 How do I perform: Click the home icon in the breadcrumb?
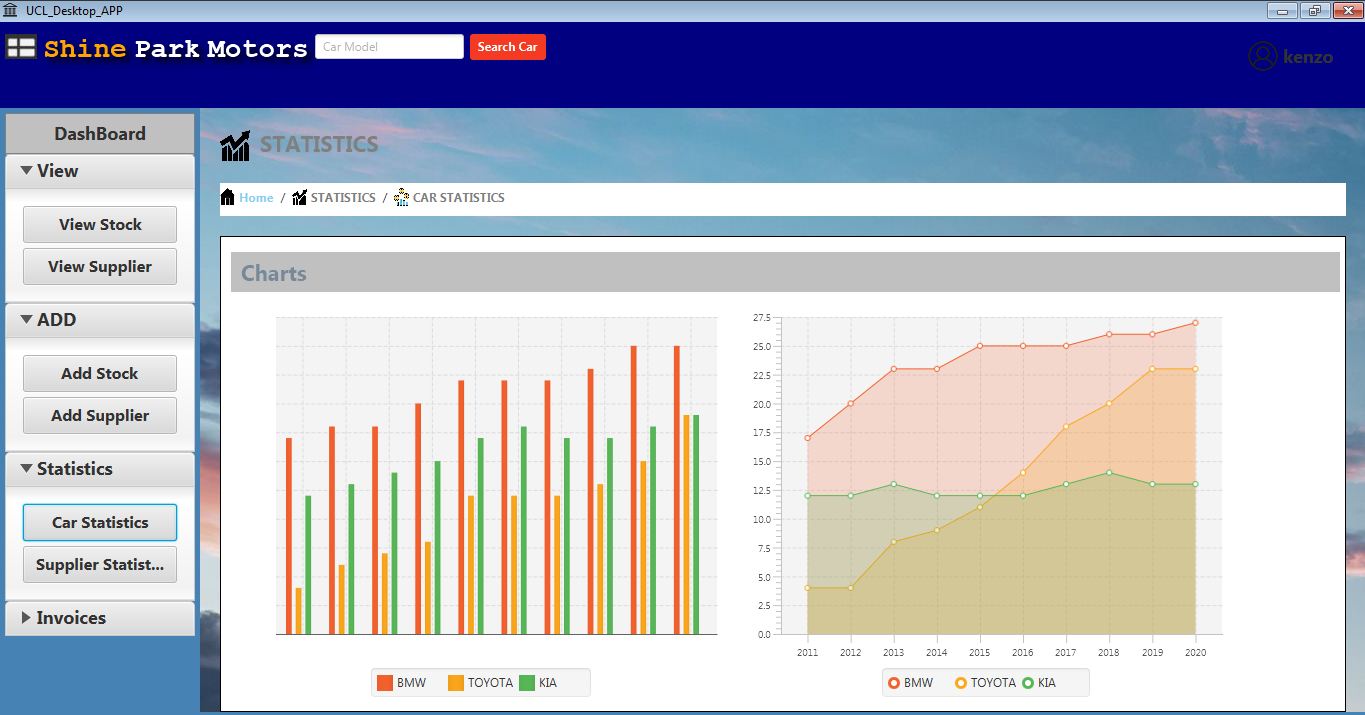coord(227,197)
